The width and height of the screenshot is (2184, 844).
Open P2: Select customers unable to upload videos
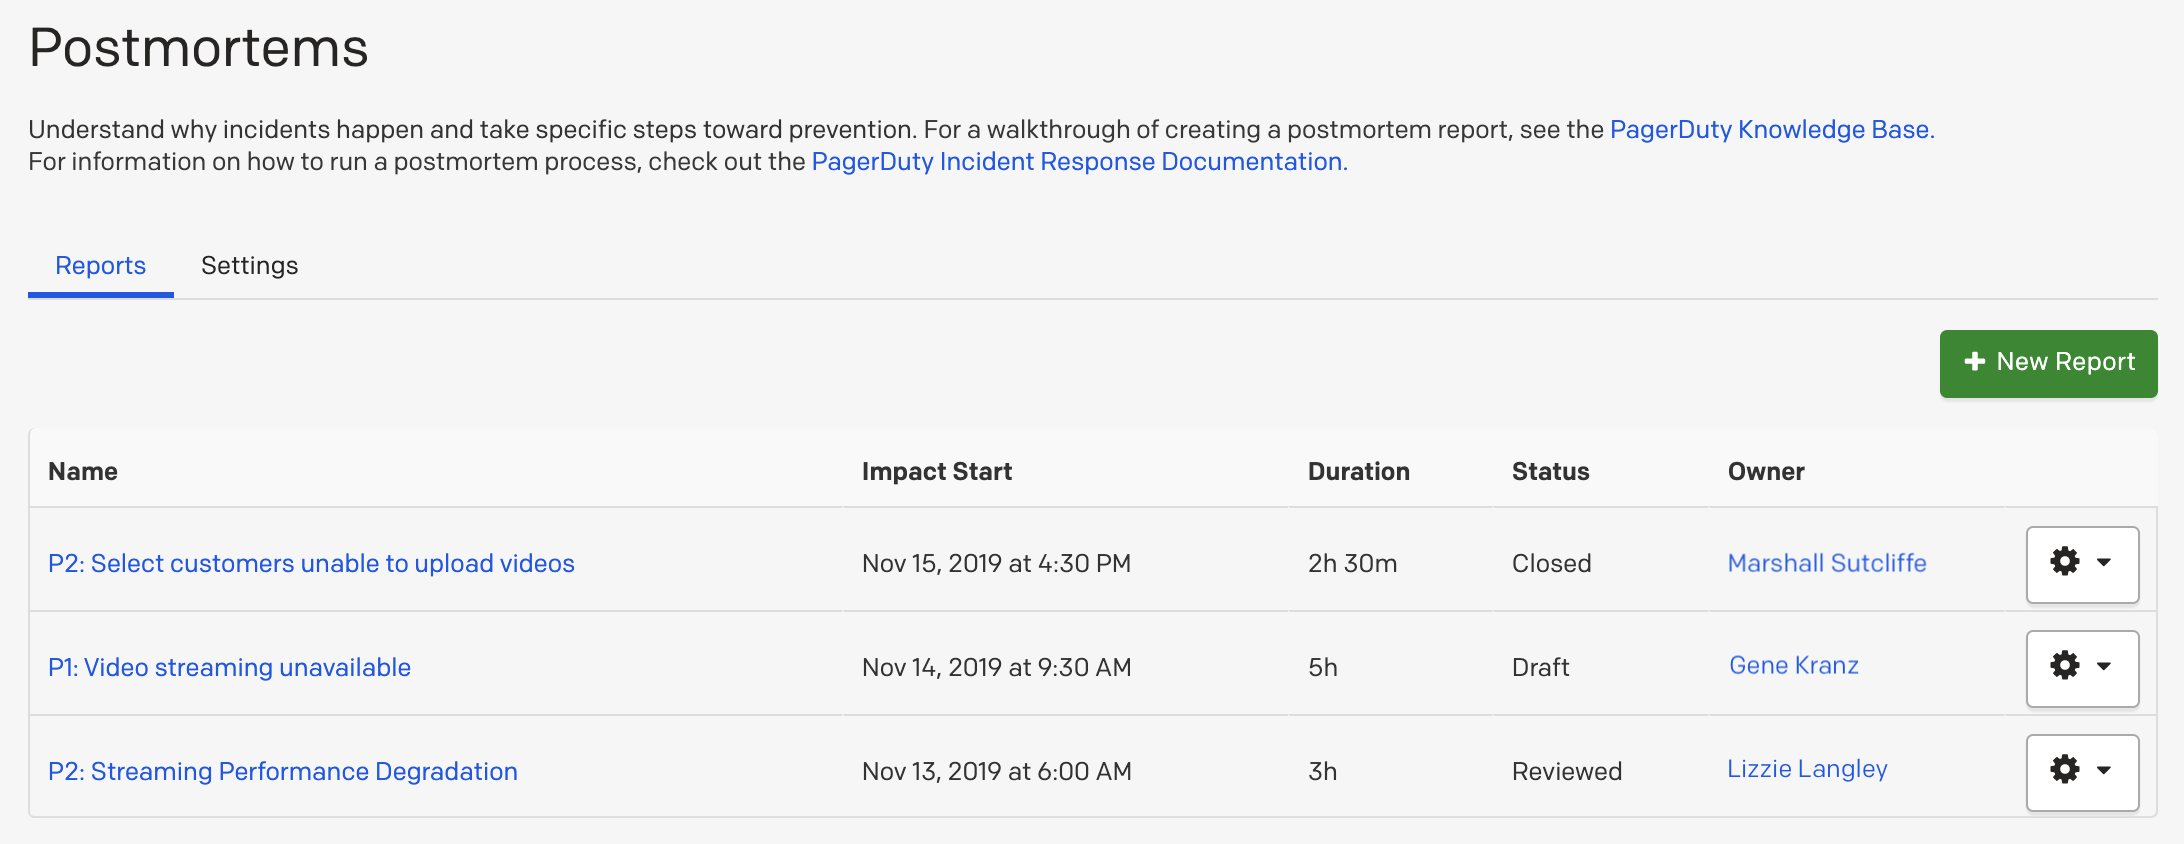click(311, 564)
